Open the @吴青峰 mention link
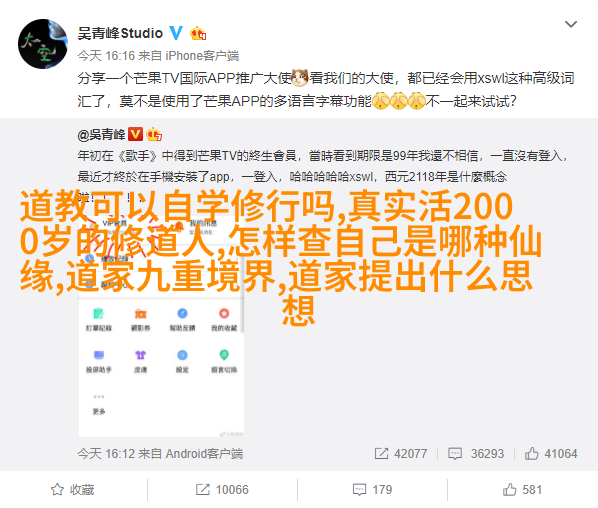This screenshot has height=508, width=598. pyautogui.click(x=101, y=134)
